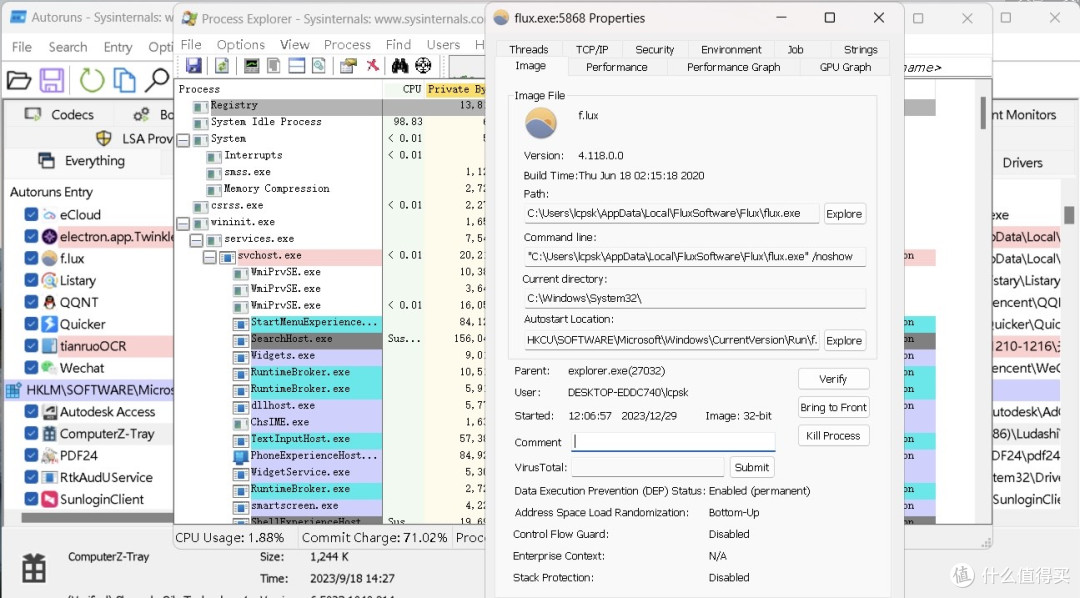Click the VirusTotal Submit button

pos(751,467)
